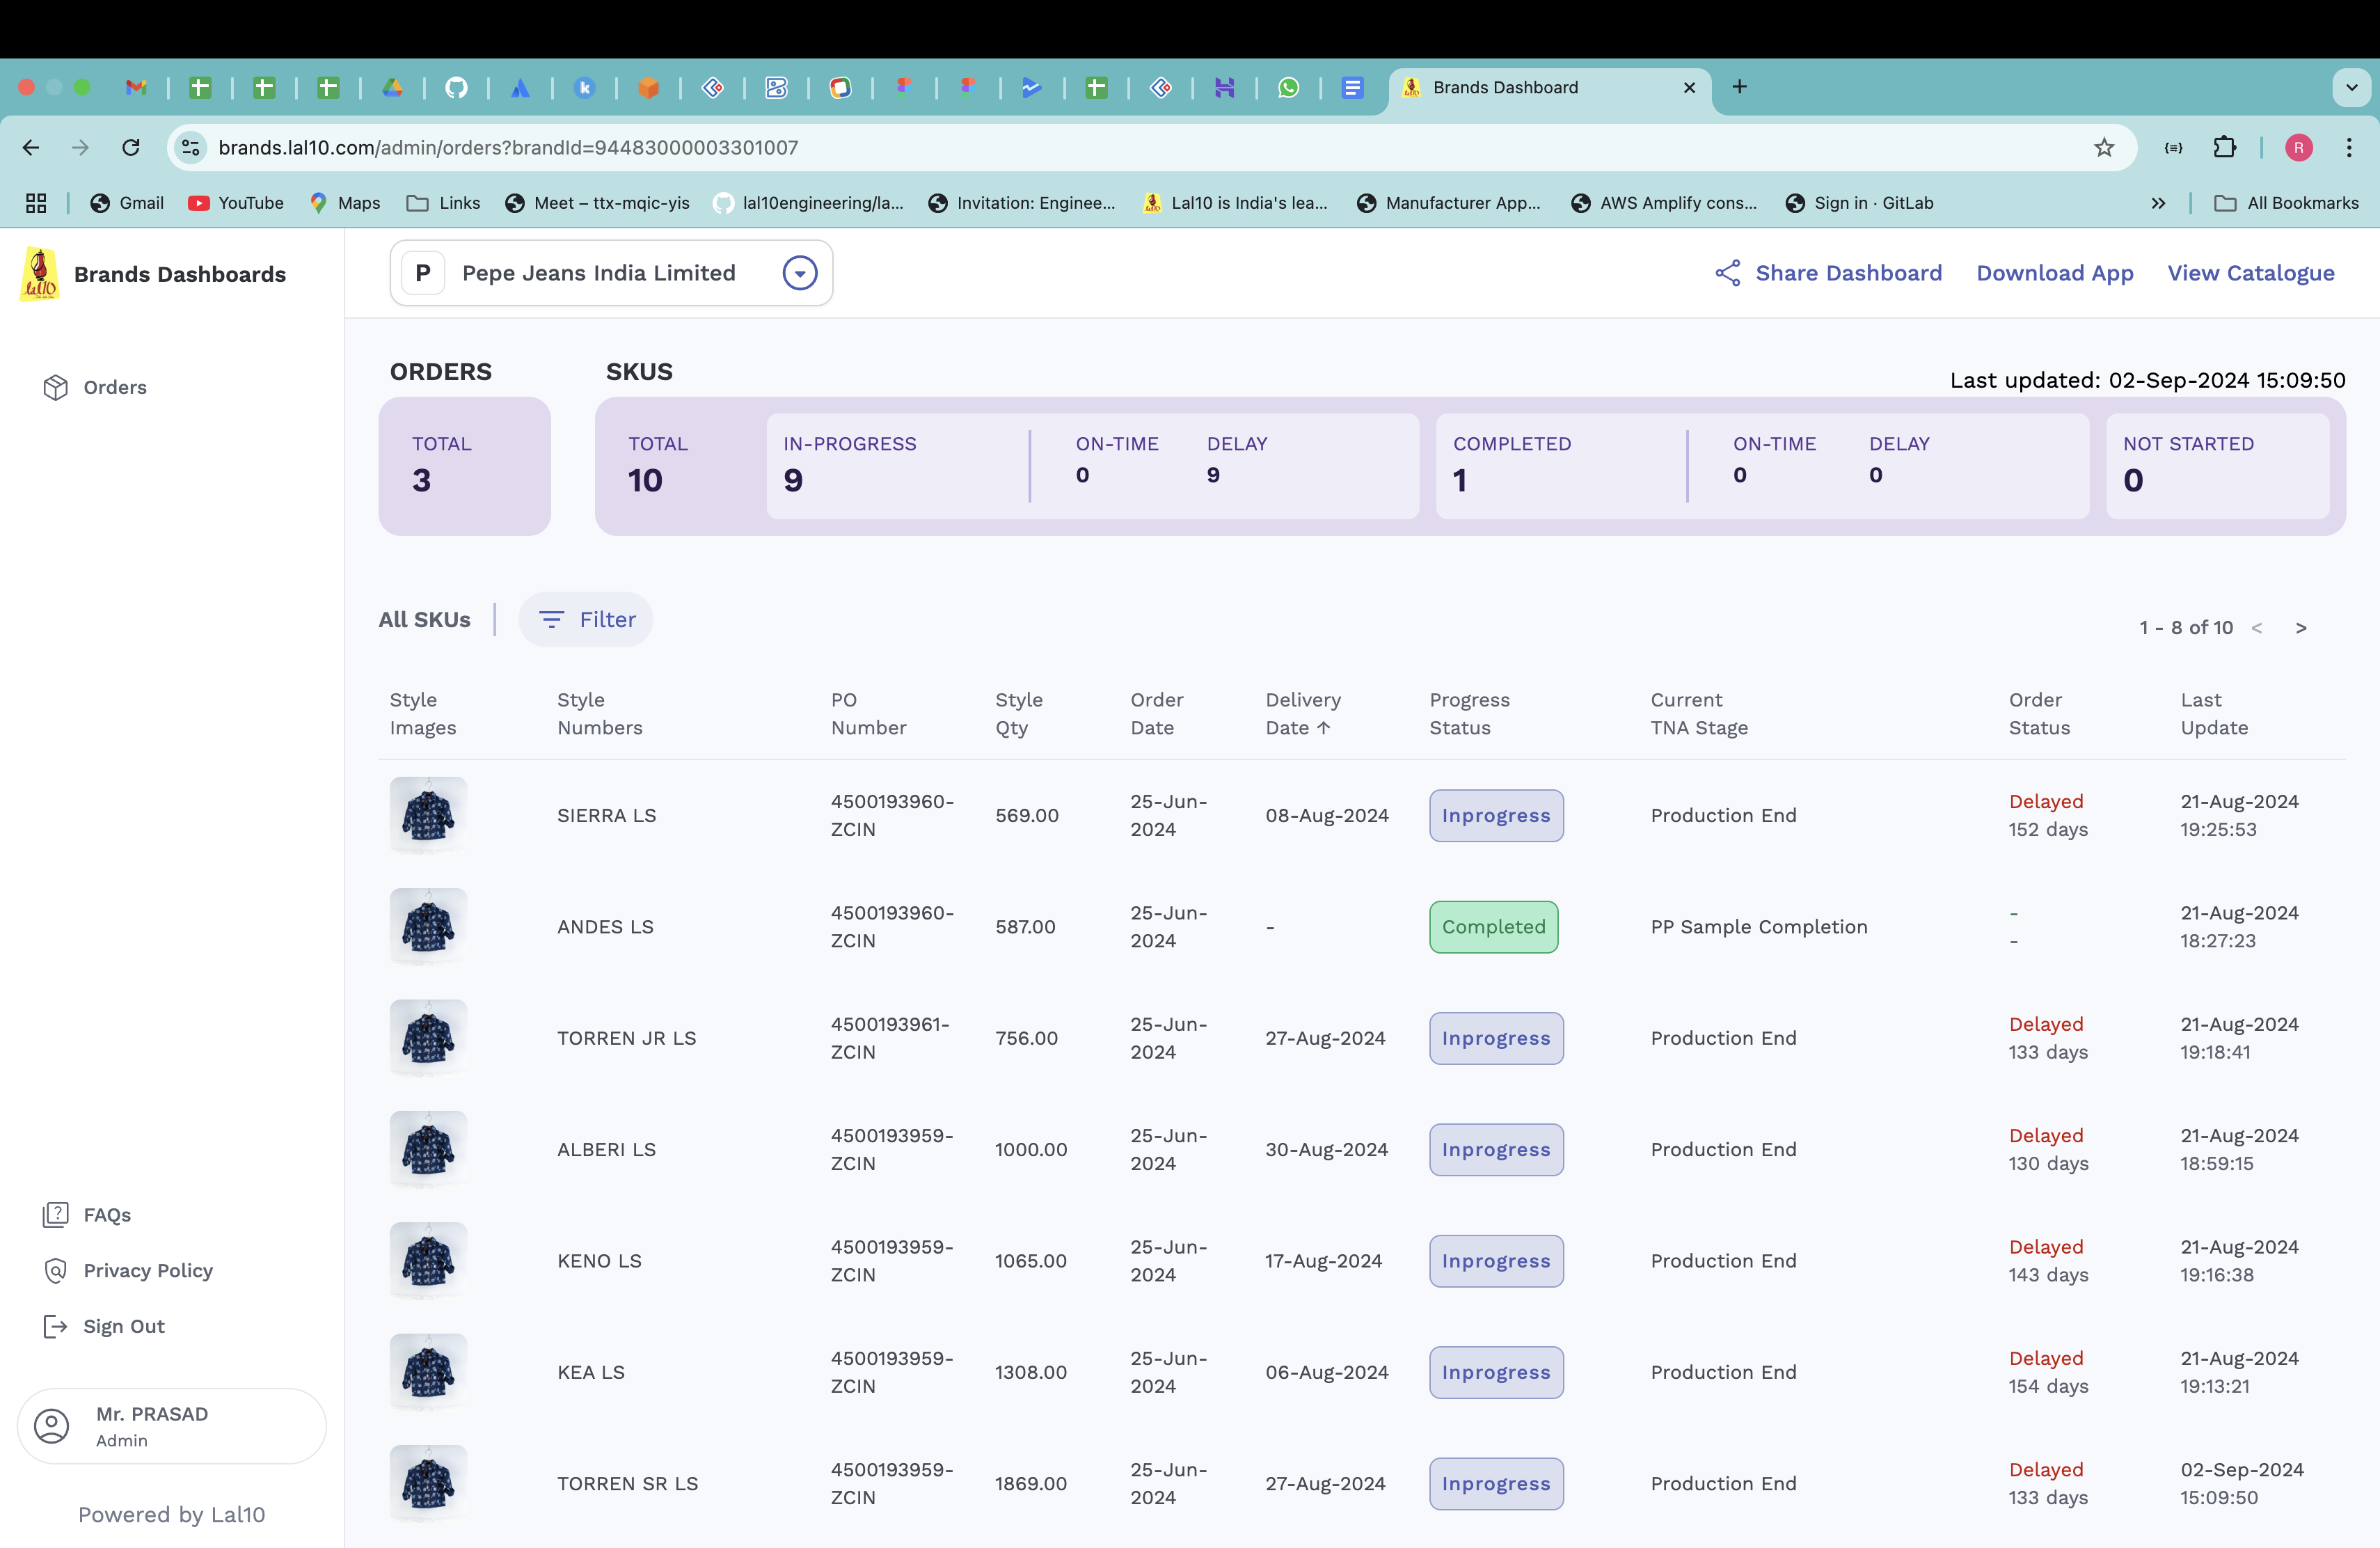This screenshot has height=1548, width=2380.
Task: Click the Lal10 logo in the sidebar
Action: [x=40, y=274]
